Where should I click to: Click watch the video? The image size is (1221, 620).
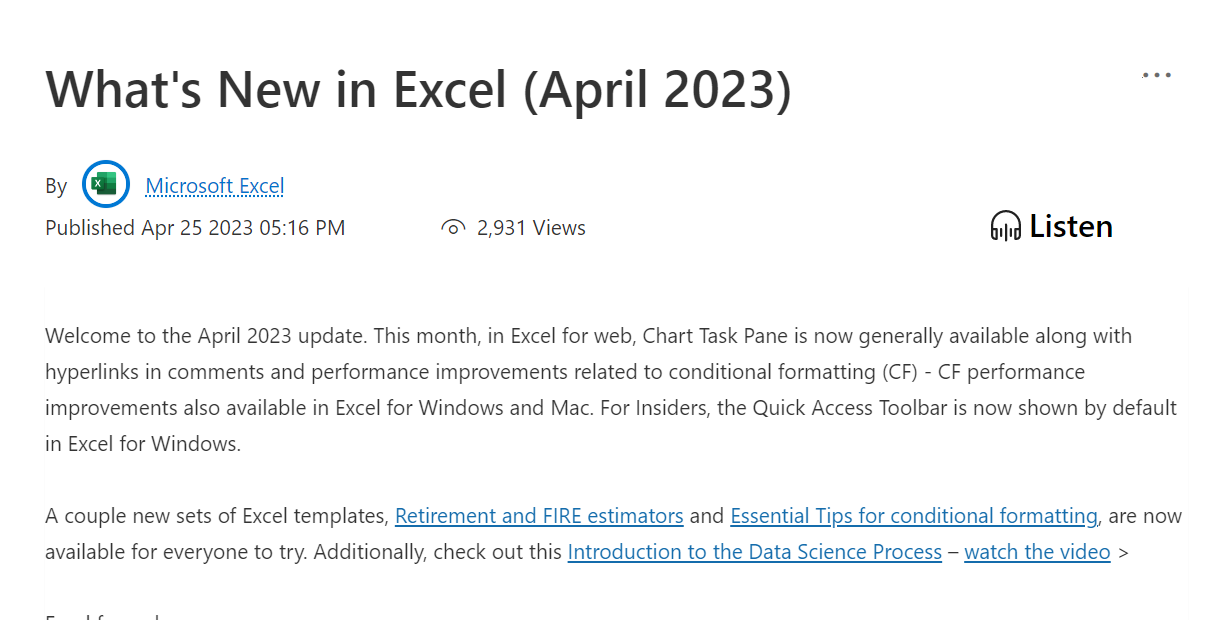click(x=1037, y=551)
